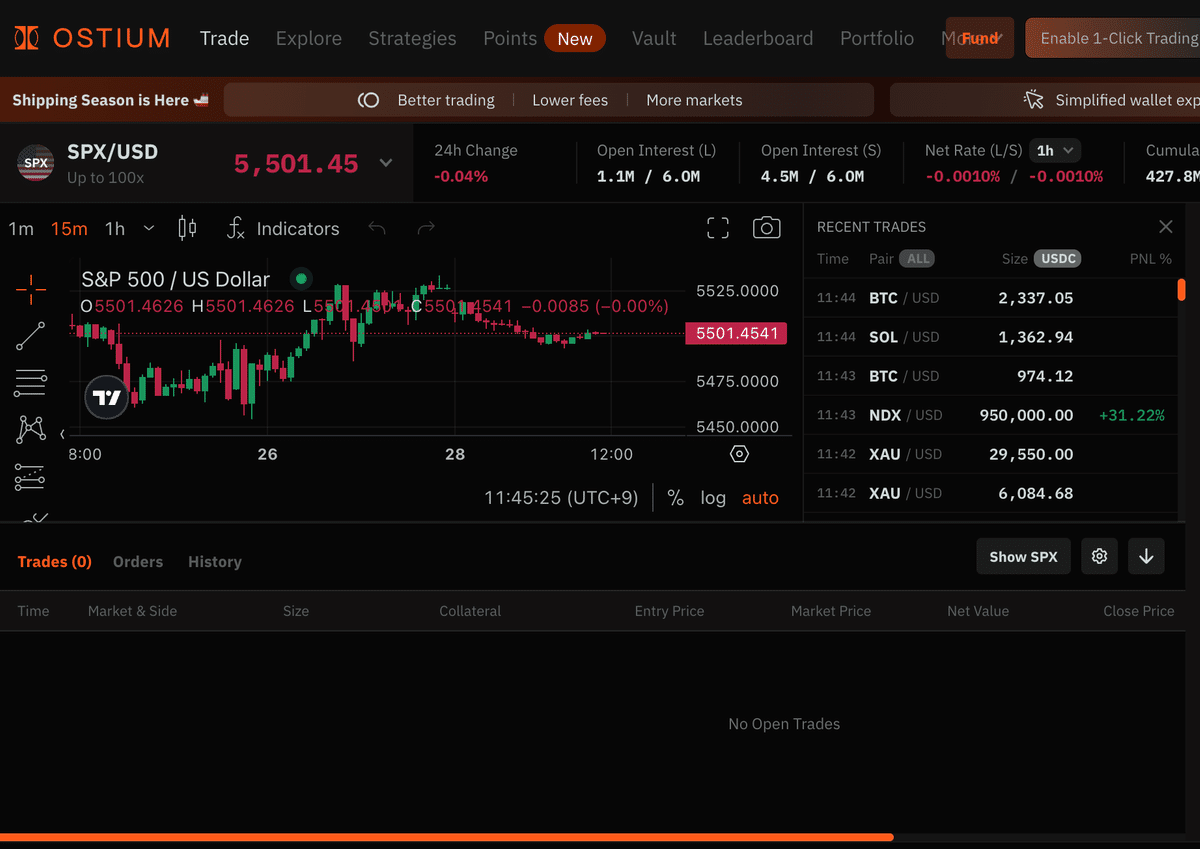Click the Fund button
The image size is (1200, 849).
pos(980,38)
